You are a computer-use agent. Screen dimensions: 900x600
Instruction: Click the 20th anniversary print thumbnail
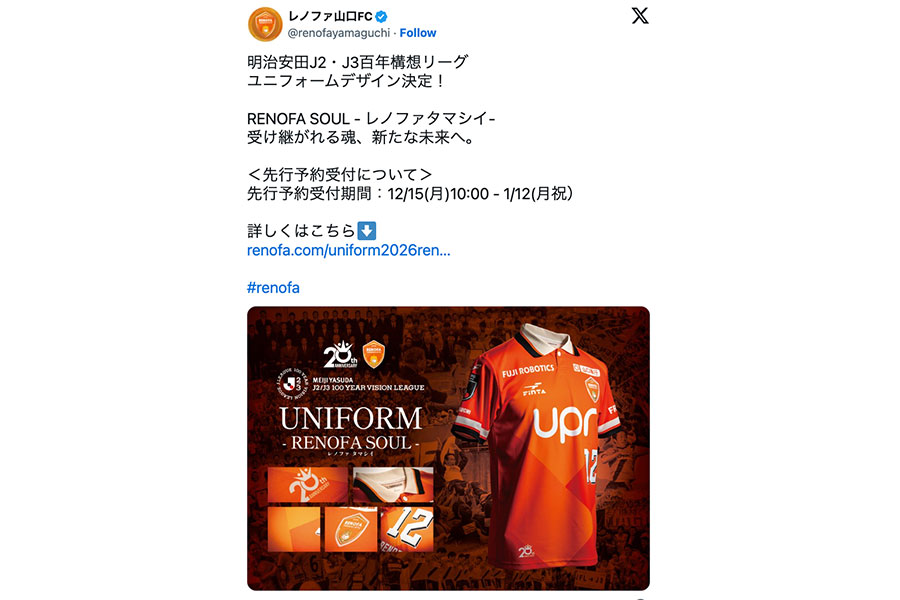[308, 485]
